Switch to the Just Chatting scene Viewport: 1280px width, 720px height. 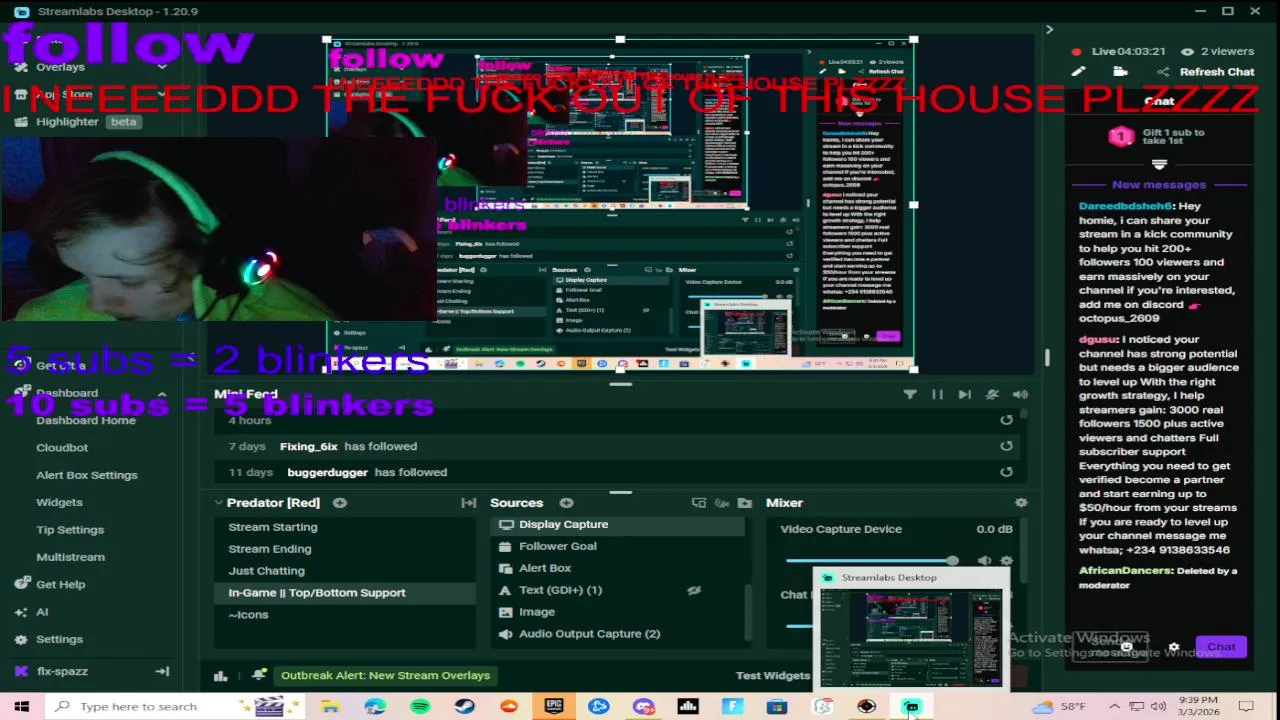(345, 571)
